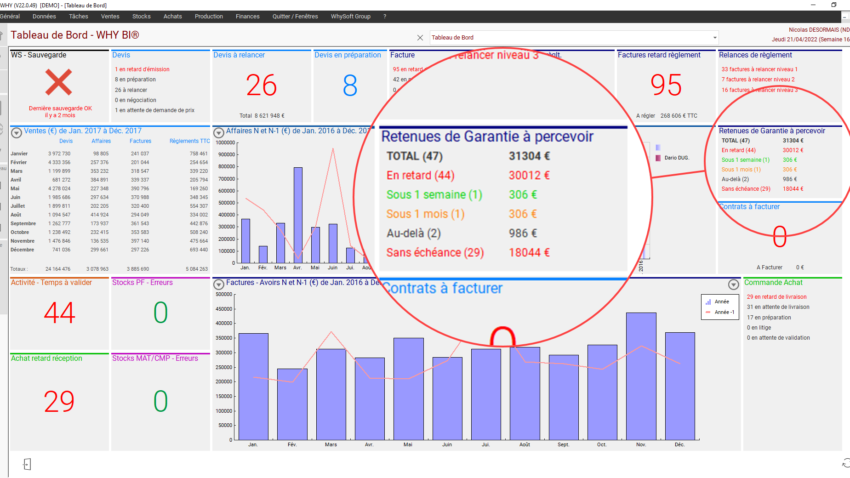Select the Janvier row in Ventes table
The height and width of the screenshot is (478, 850).
[x=109, y=154]
